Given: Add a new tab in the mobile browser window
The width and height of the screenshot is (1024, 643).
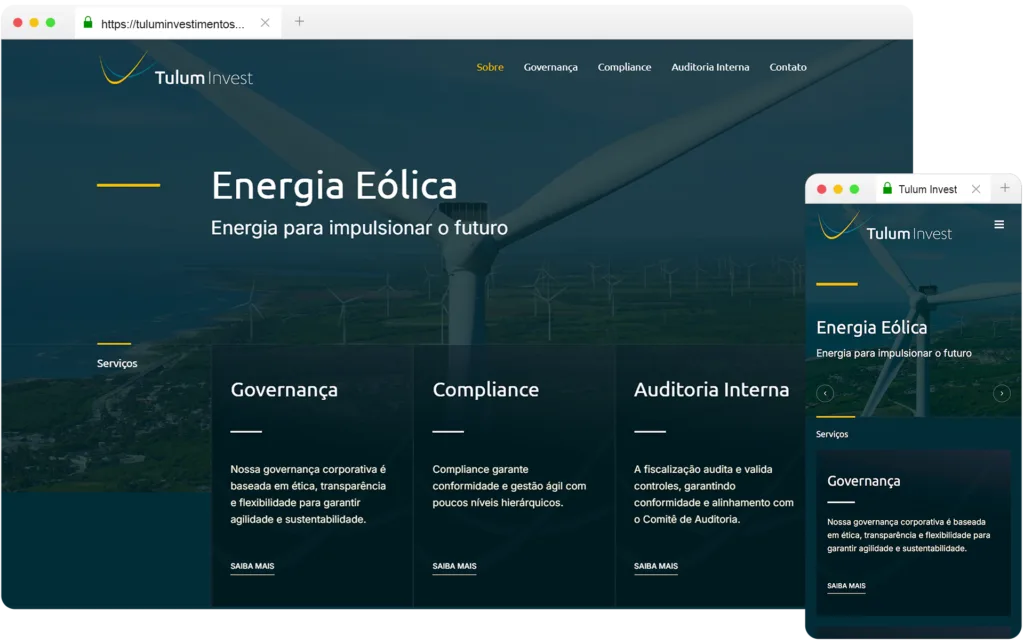Looking at the screenshot, I should 1004,188.
